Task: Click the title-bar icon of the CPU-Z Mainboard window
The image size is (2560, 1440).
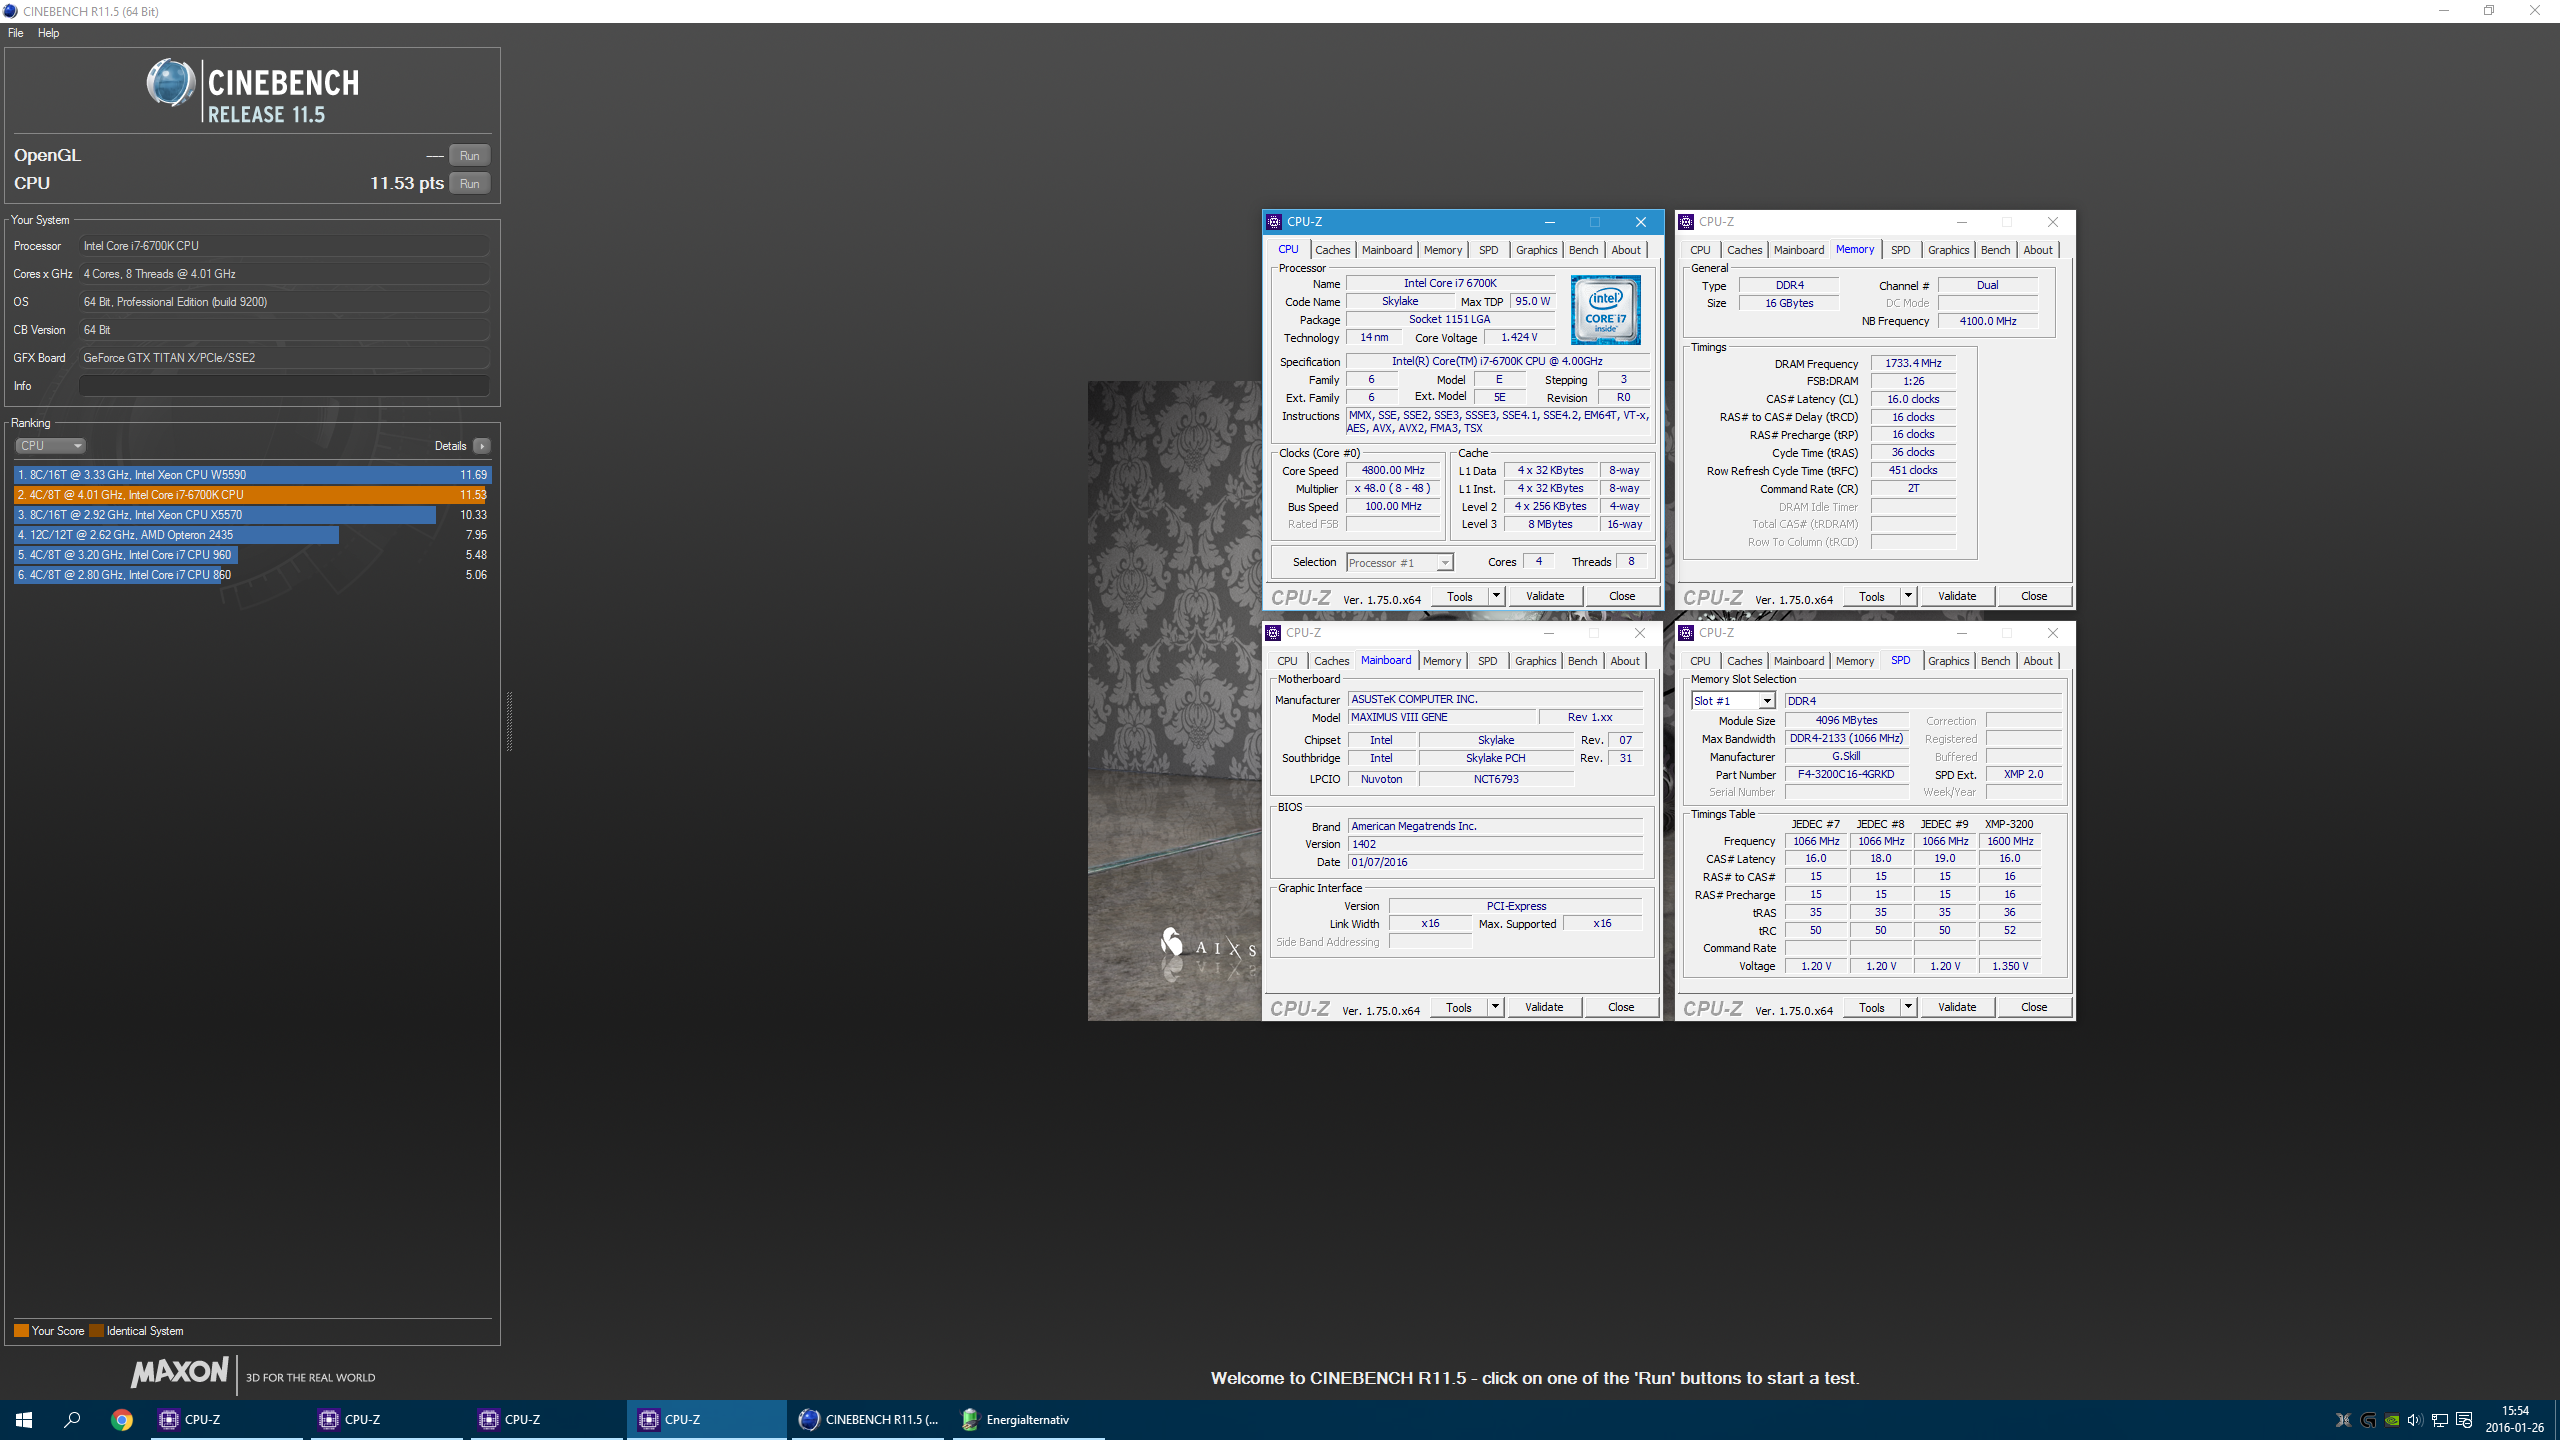Action: [1273, 633]
